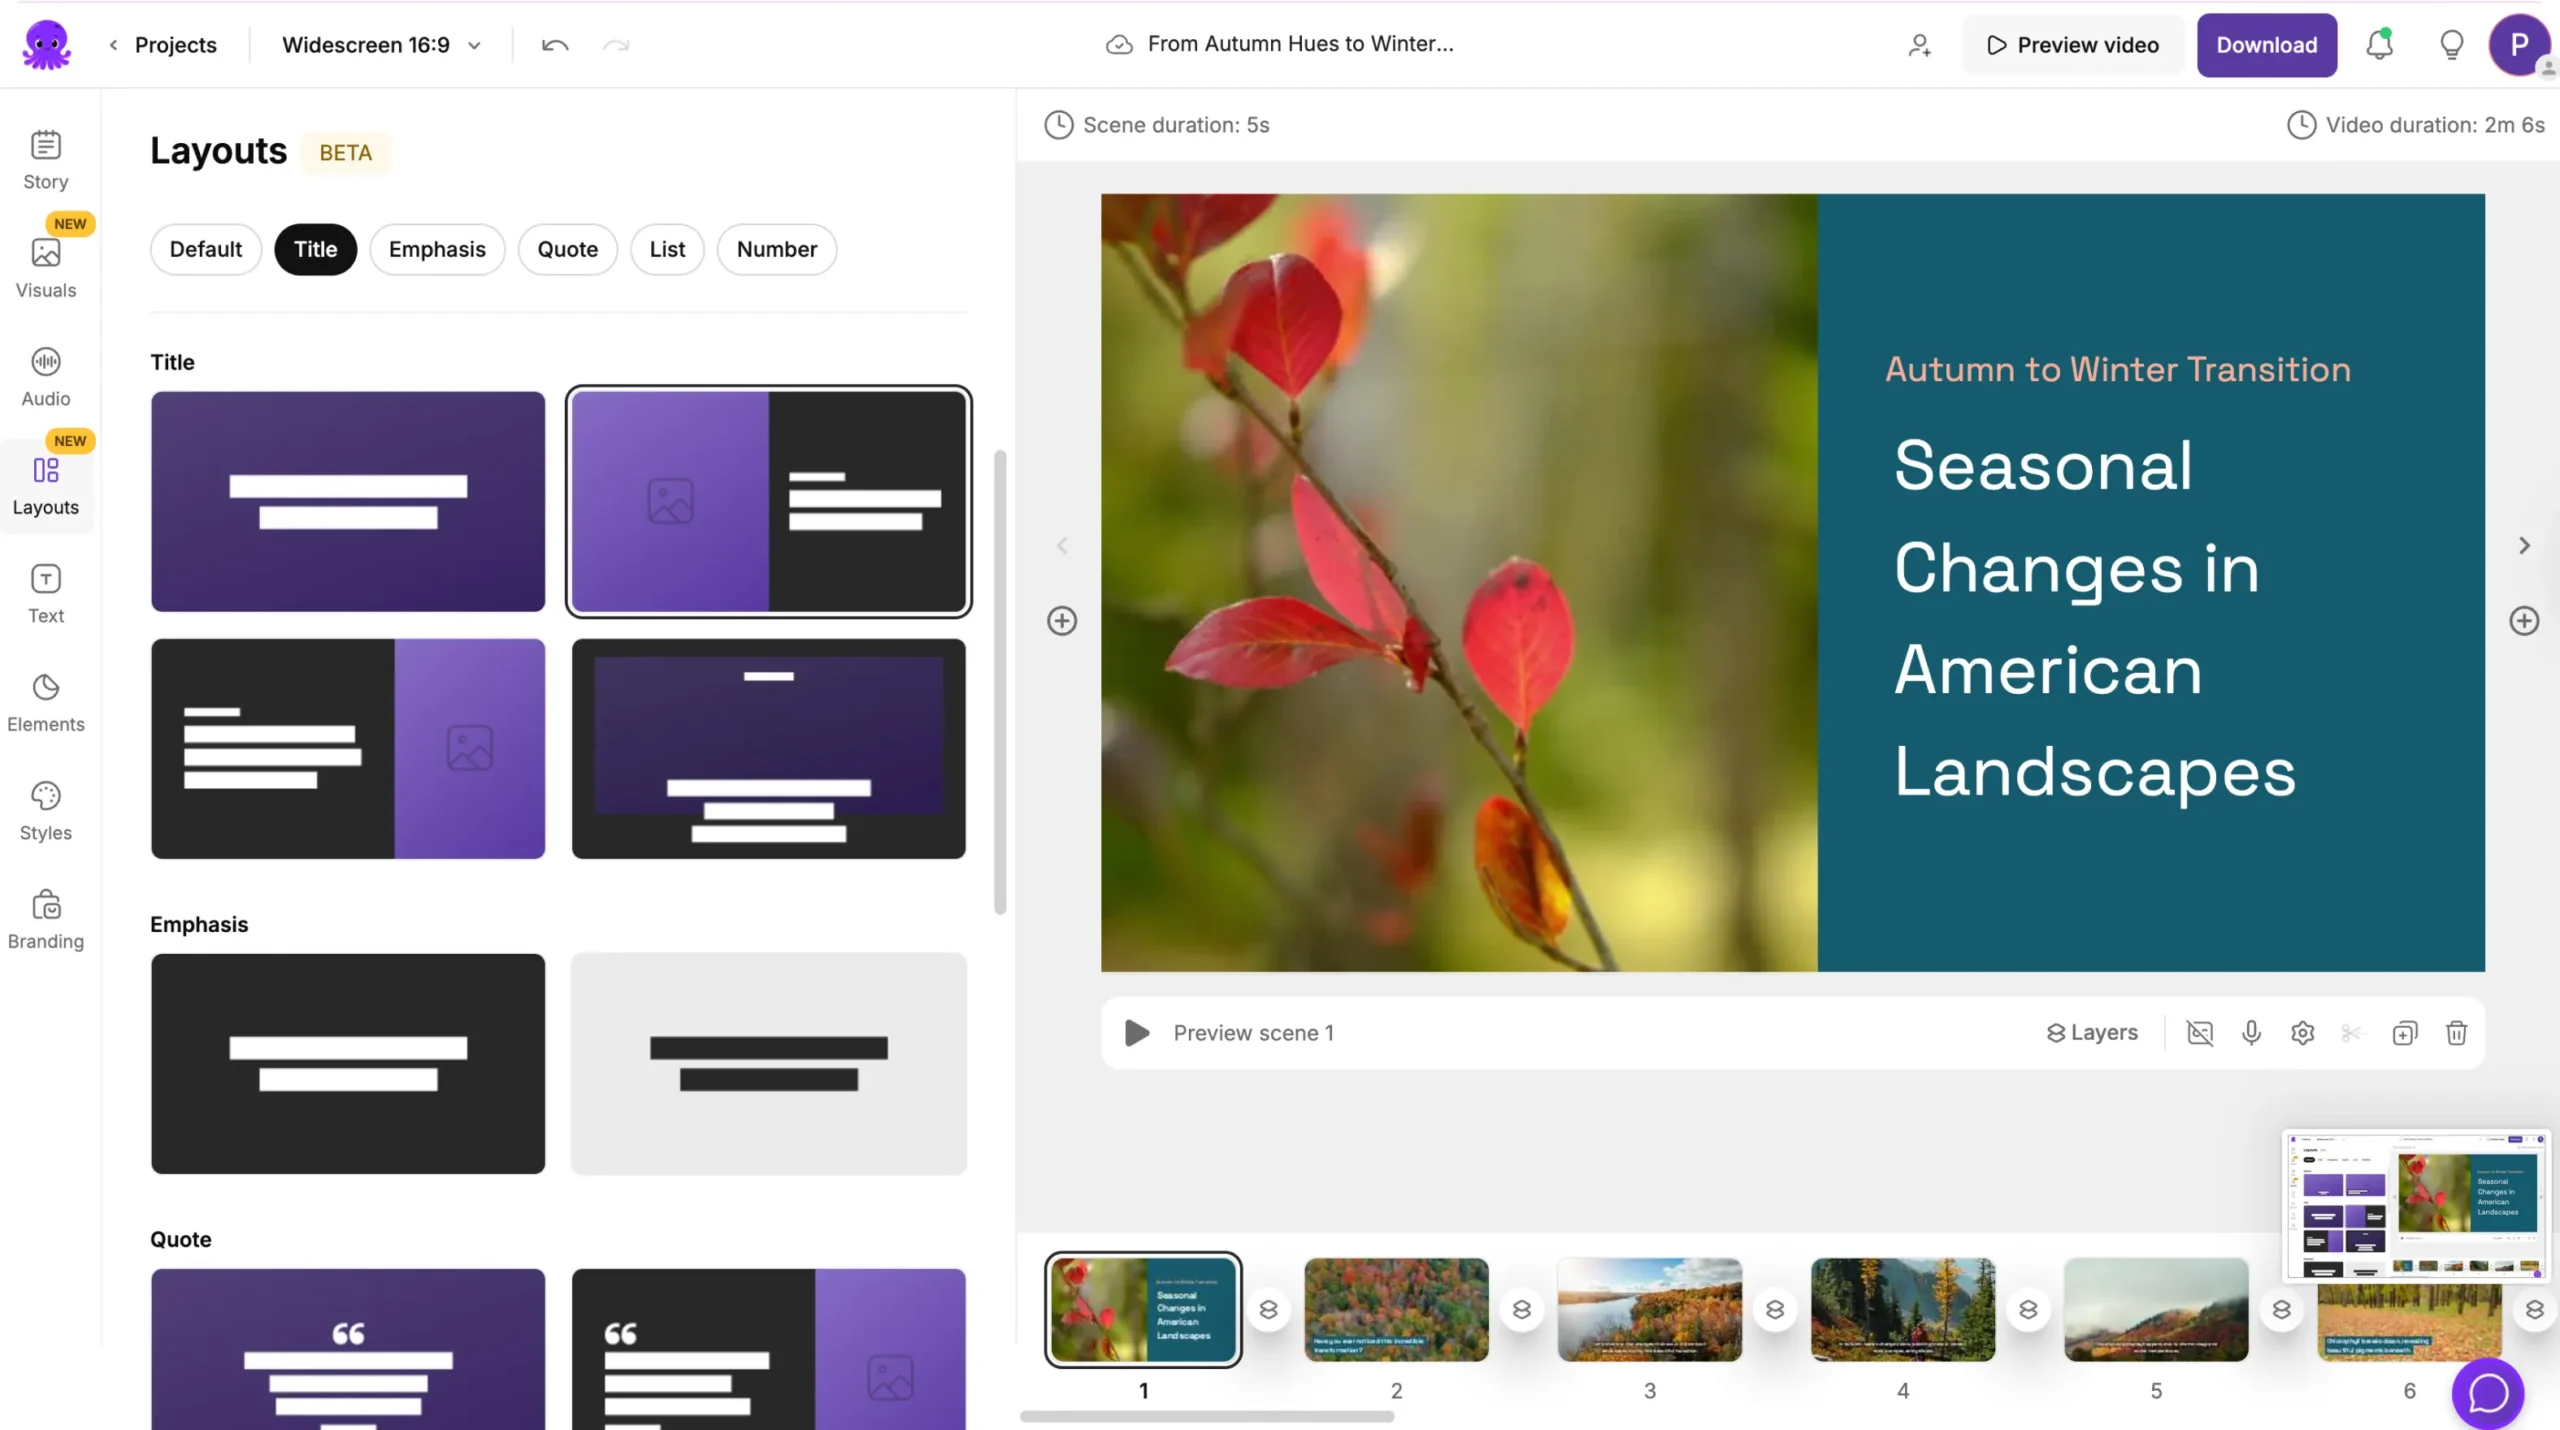Expand the Widescreen 16:9 aspect ratio dropdown
The image size is (2560, 1430).
pos(381,45)
